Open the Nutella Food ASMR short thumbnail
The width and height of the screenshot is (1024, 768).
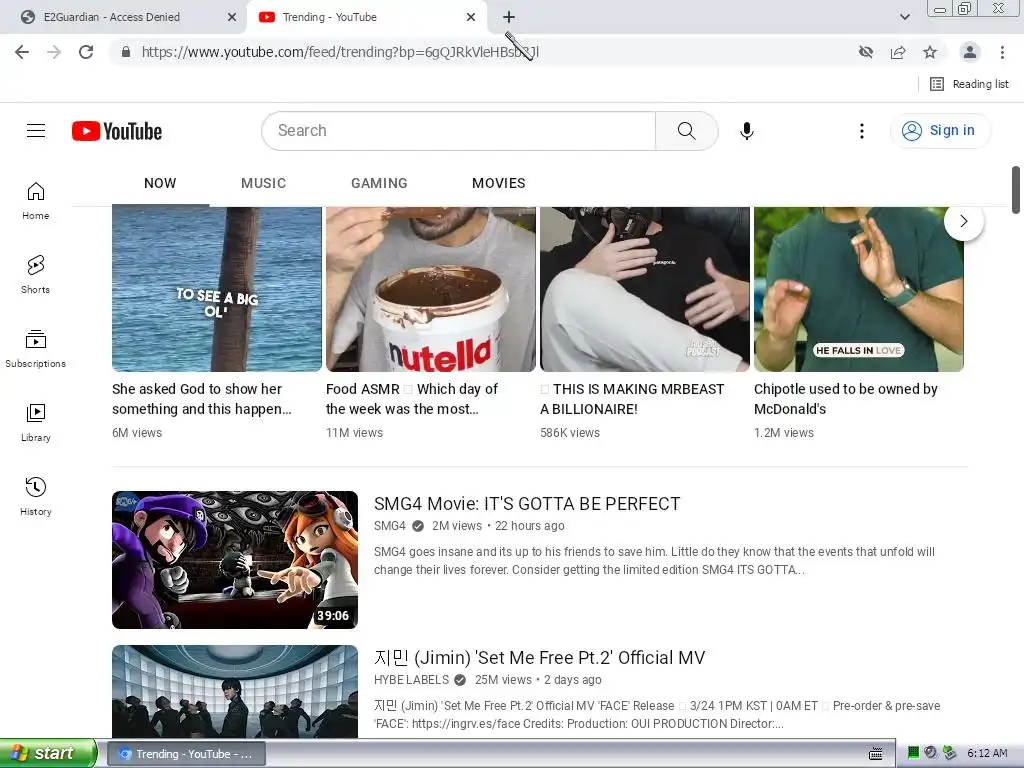(430, 289)
